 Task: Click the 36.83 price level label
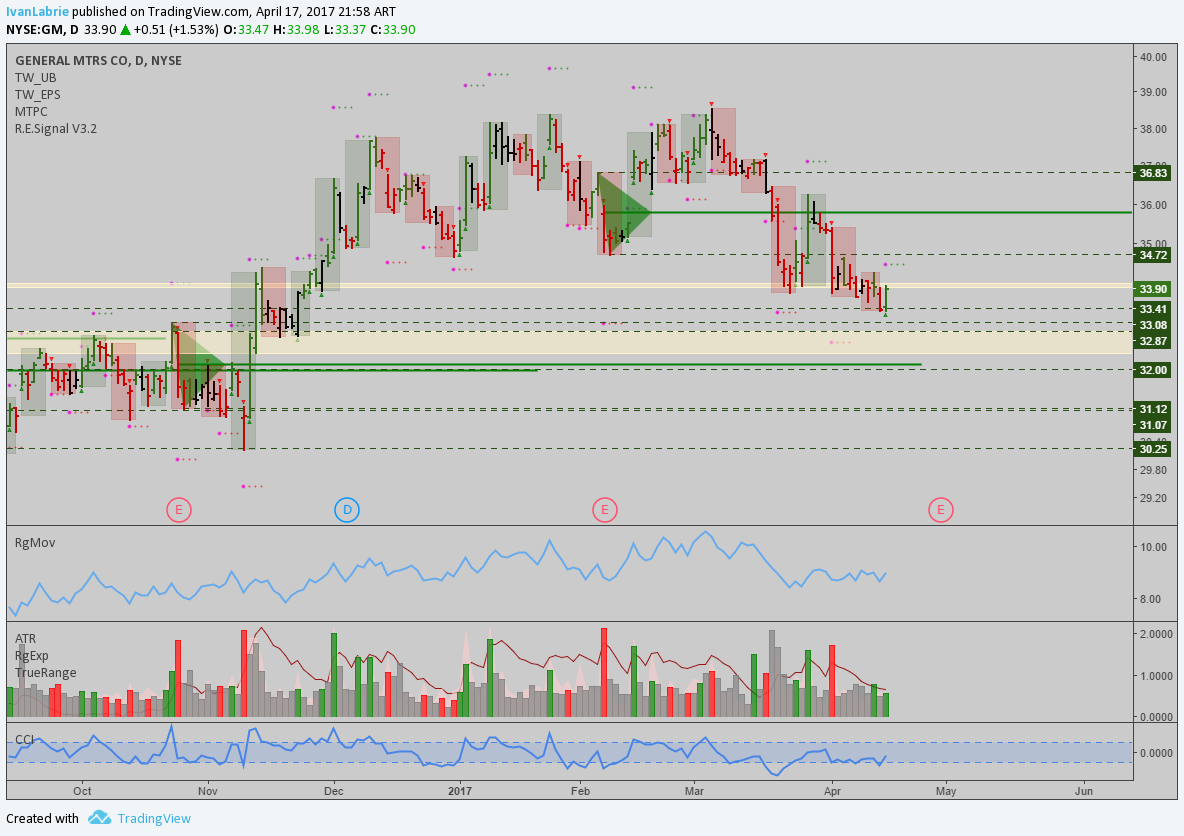pos(1152,173)
